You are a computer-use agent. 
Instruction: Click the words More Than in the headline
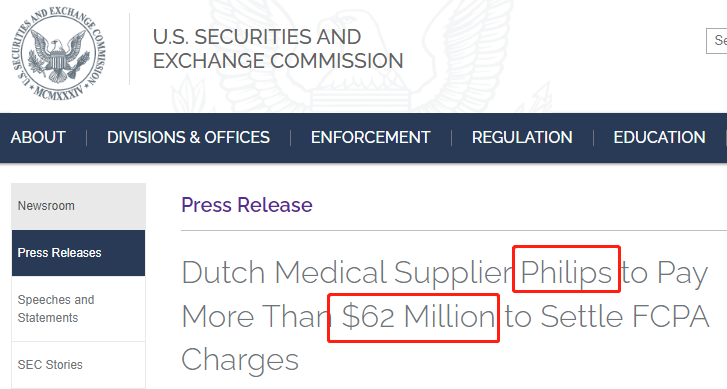click(256, 317)
